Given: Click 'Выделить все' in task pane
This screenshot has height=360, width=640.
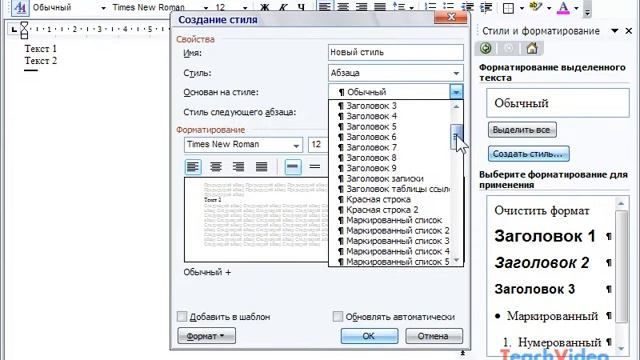Looking at the screenshot, I should [522, 130].
